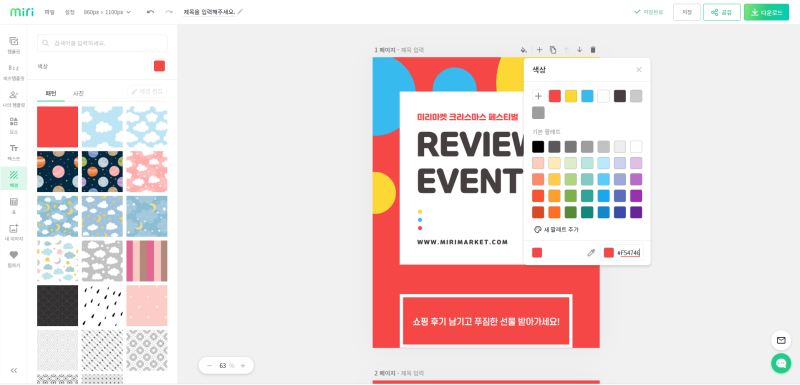800x385 pixels.
Task: Select pink cloud pattern thumbnail
Action: tap(147, 171)
